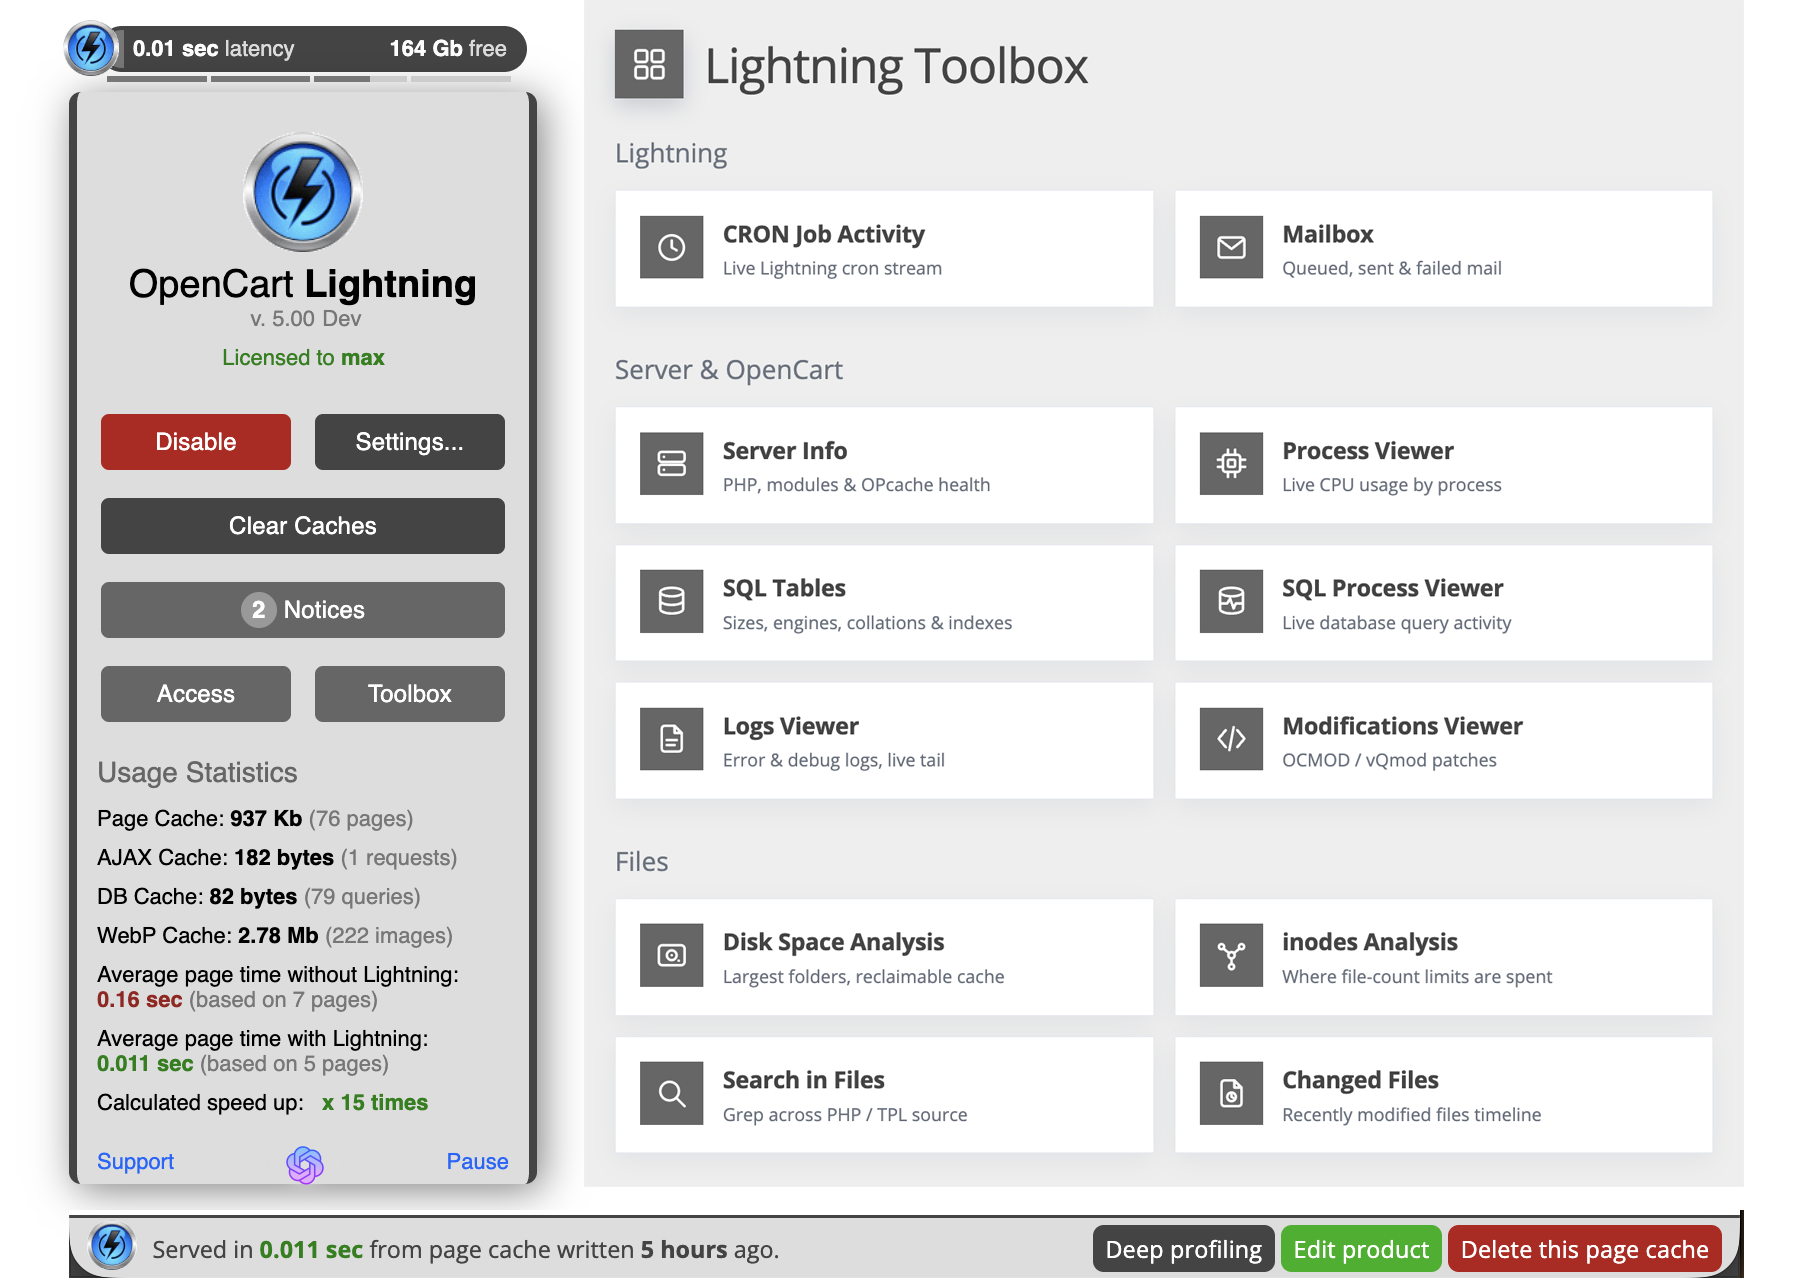Open the Mailbox envelope icon

click(1231, 247)
